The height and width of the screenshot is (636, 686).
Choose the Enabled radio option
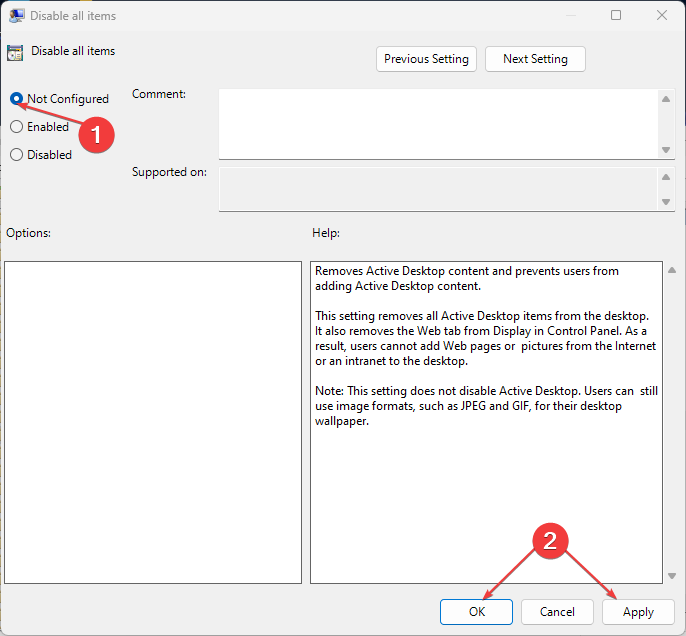(x=17, y=127)
